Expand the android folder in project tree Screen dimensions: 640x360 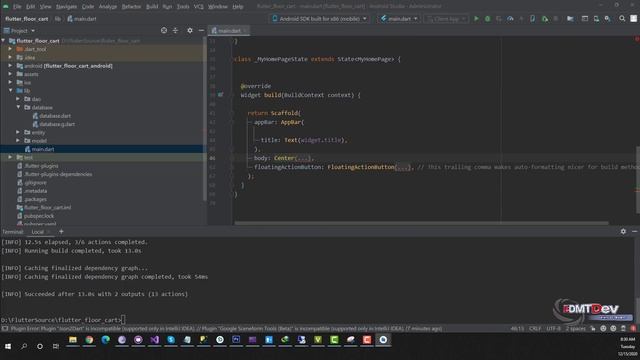(x=10, y=66)
